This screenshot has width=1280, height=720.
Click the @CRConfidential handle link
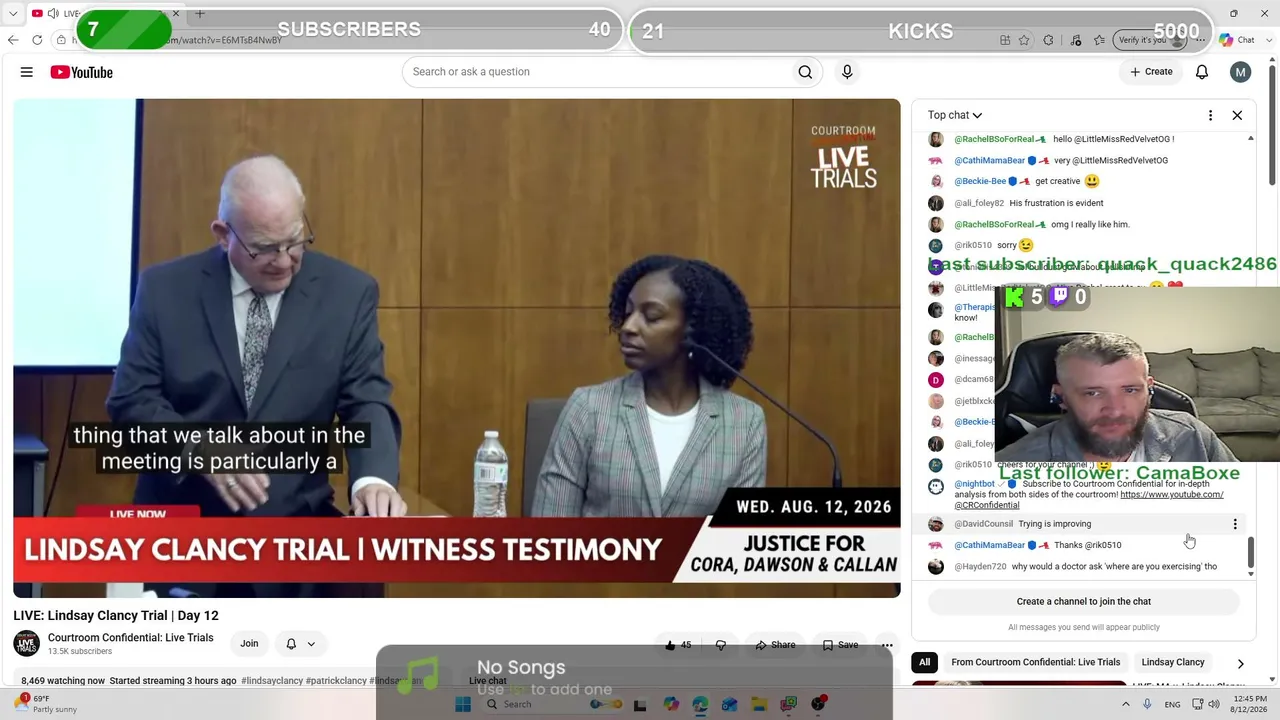point(986,505)
